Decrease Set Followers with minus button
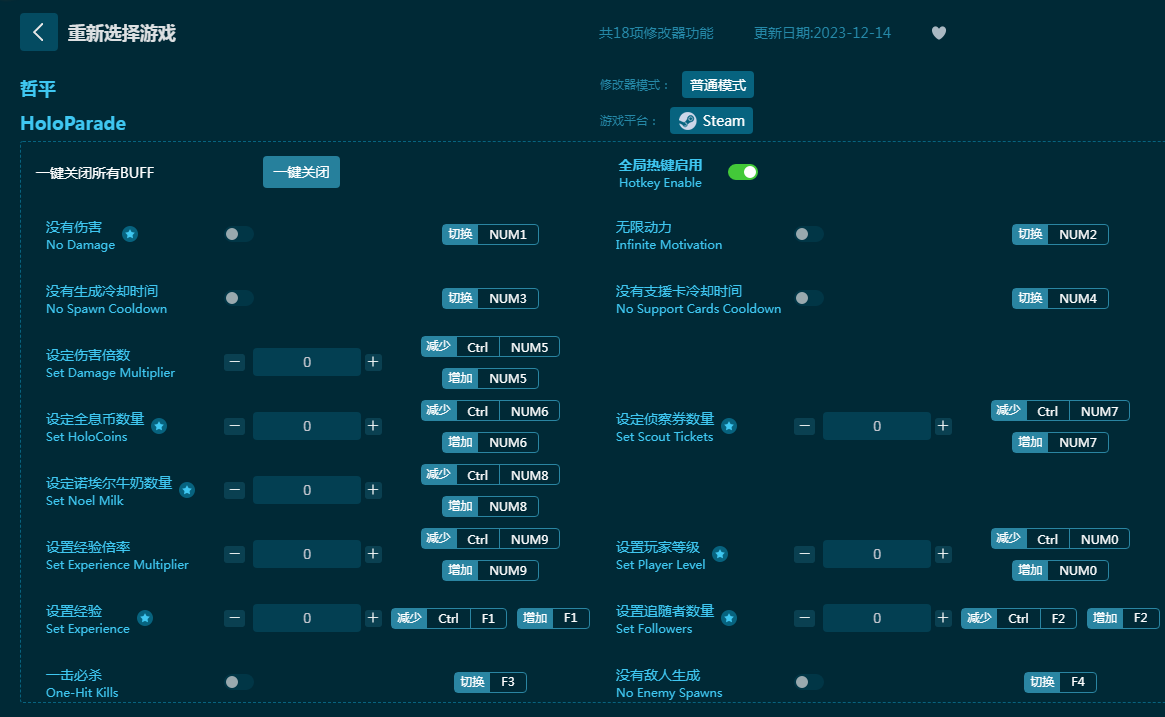Viewport: 1165px width, 717px height. (x=805, y=617)
